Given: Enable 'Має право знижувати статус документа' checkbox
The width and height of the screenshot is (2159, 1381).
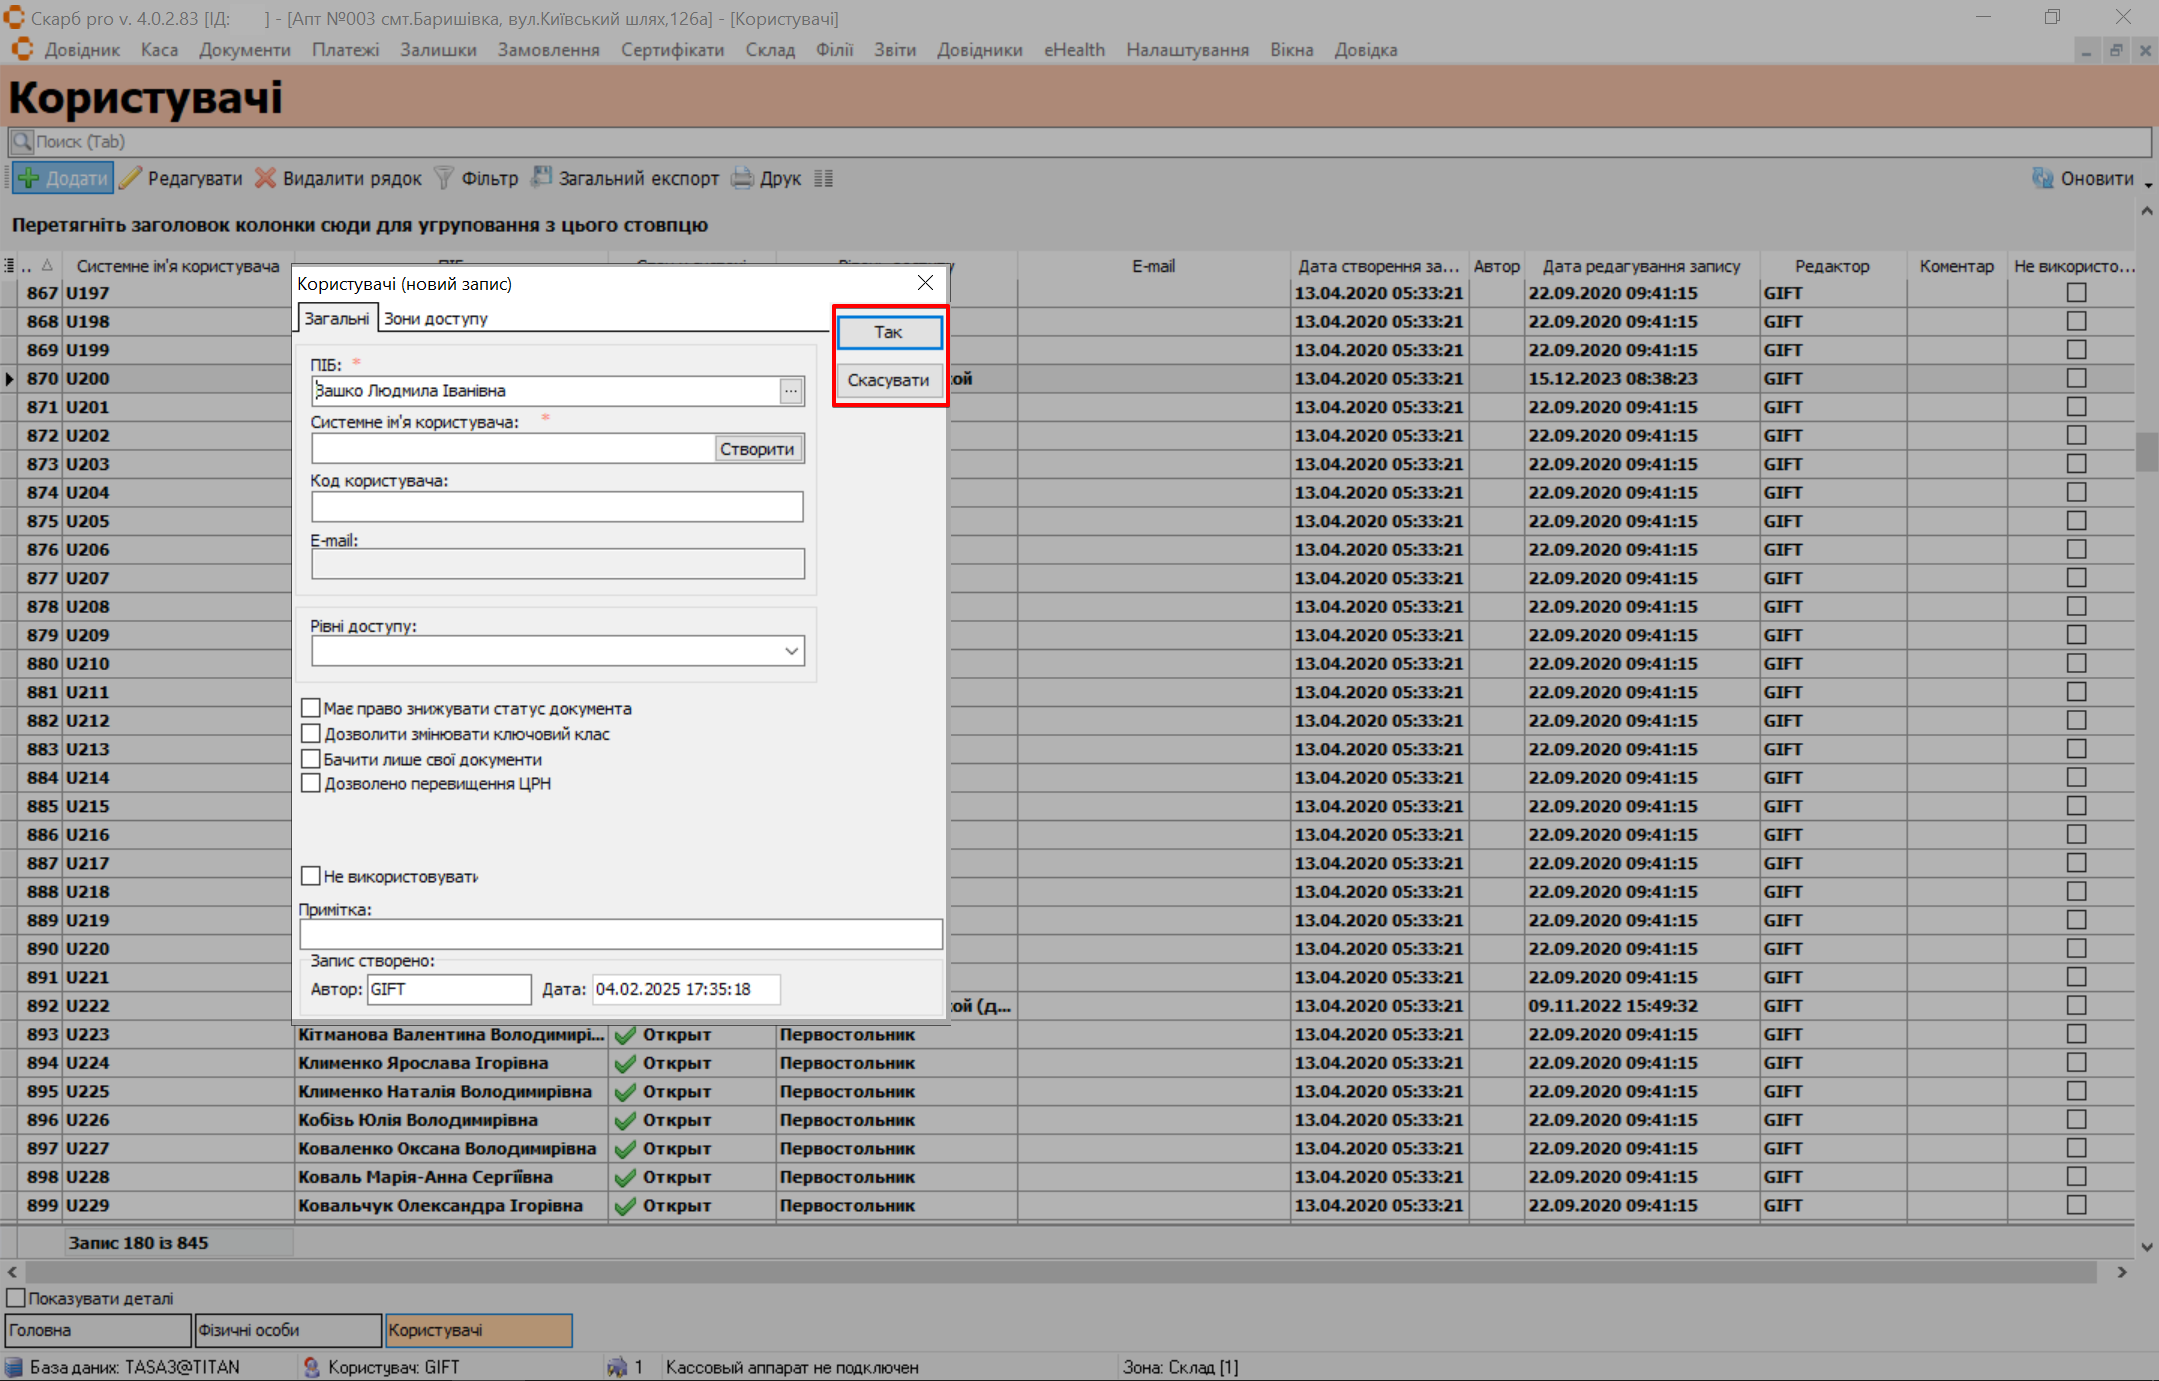Looking at the screenshot, I should [311, 708].
